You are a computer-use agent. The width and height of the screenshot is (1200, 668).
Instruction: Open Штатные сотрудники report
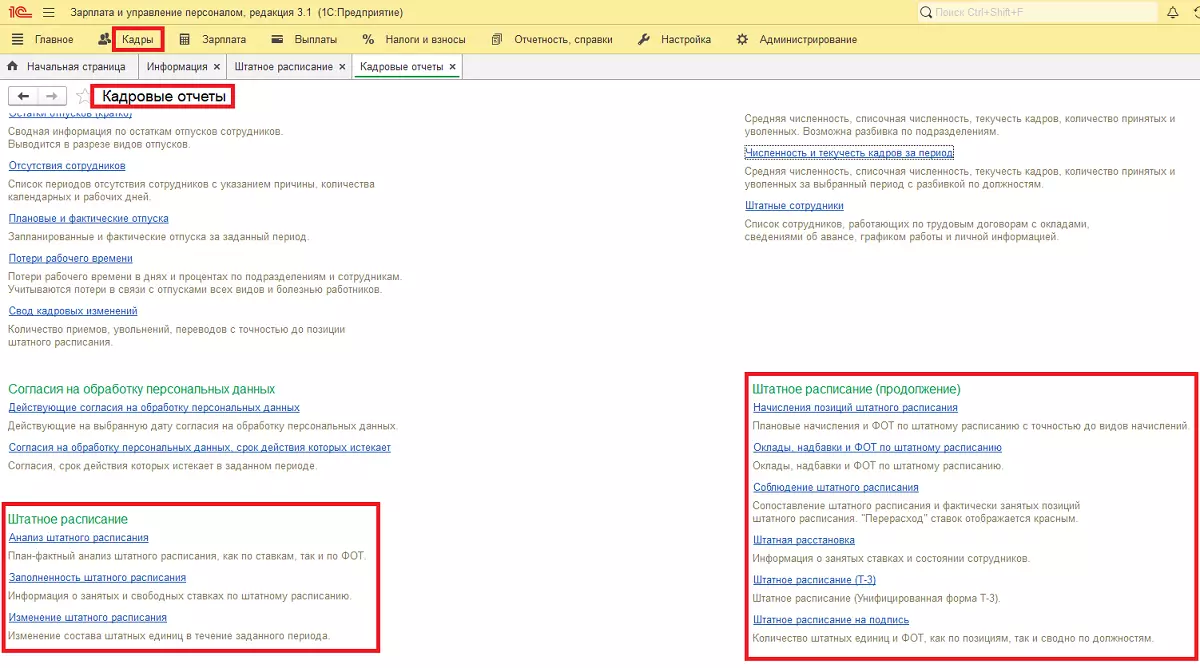tap(794, 206)
